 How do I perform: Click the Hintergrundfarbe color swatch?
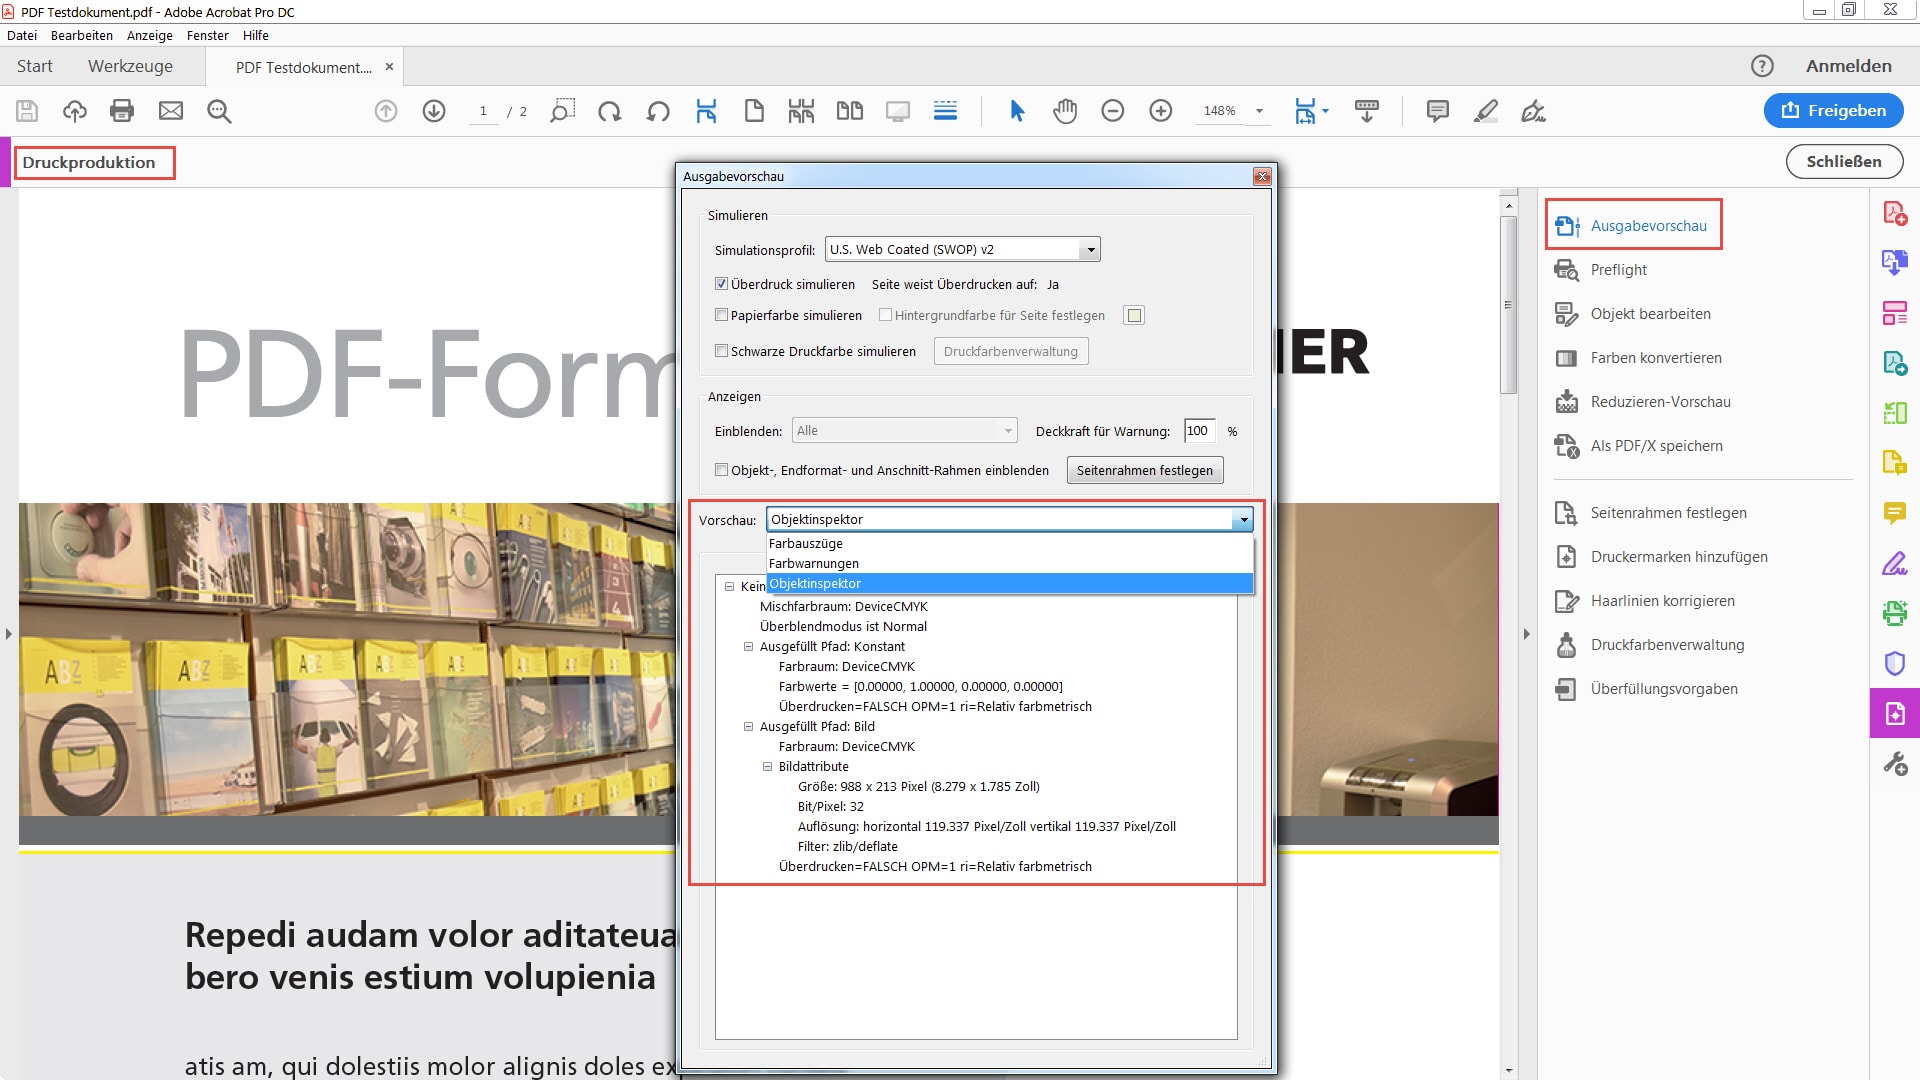1133,316
